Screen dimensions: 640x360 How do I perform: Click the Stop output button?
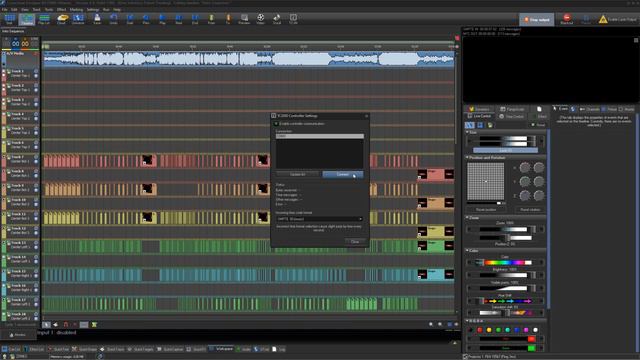[537, 20]
